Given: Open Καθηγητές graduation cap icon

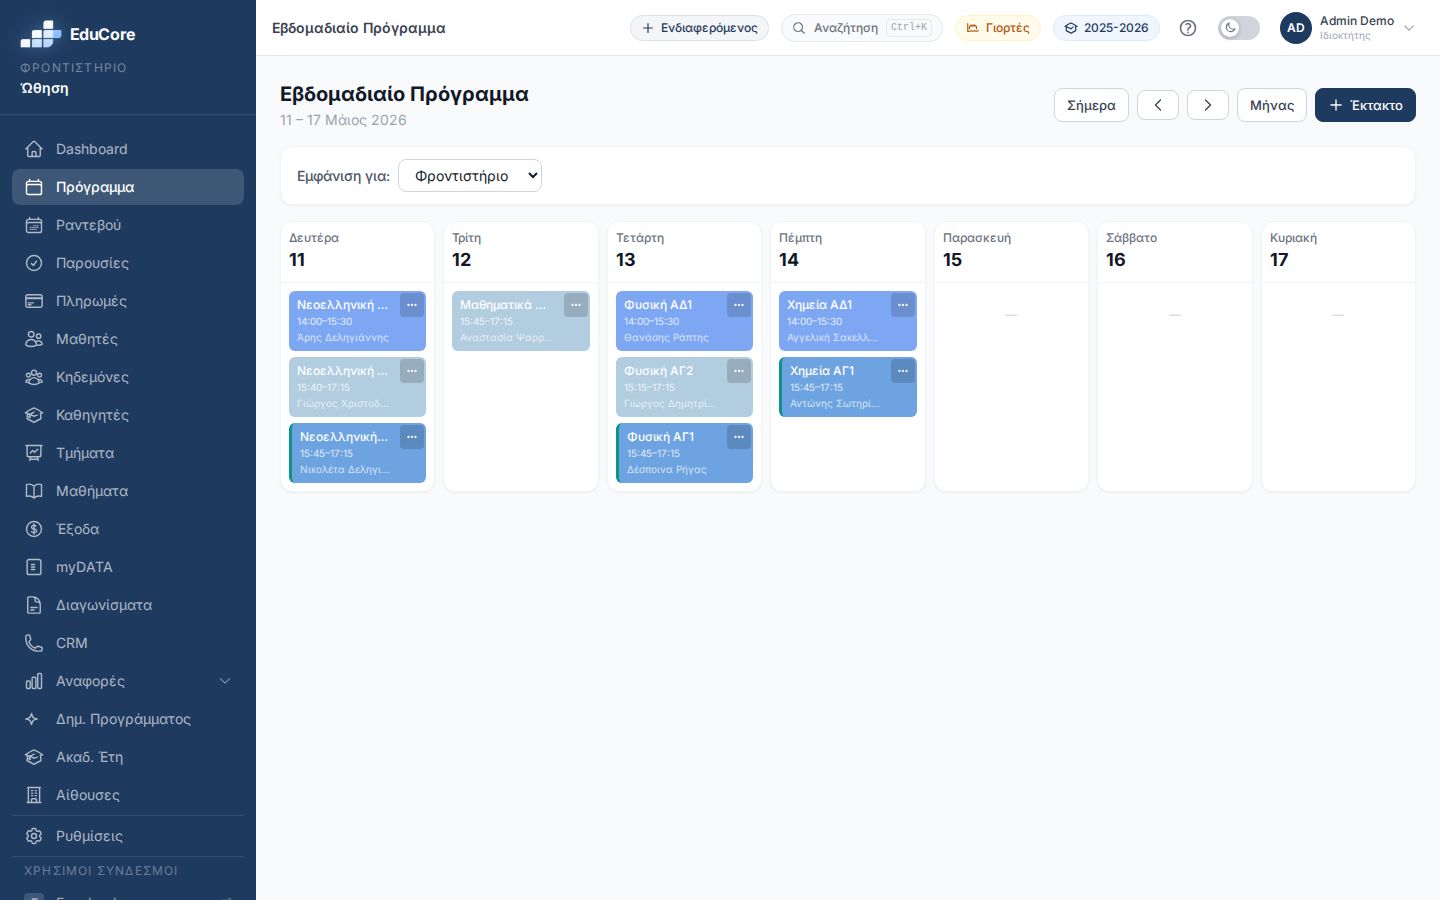Looking at the screenshot, I should pyautogui.click(x=34, y=415).
